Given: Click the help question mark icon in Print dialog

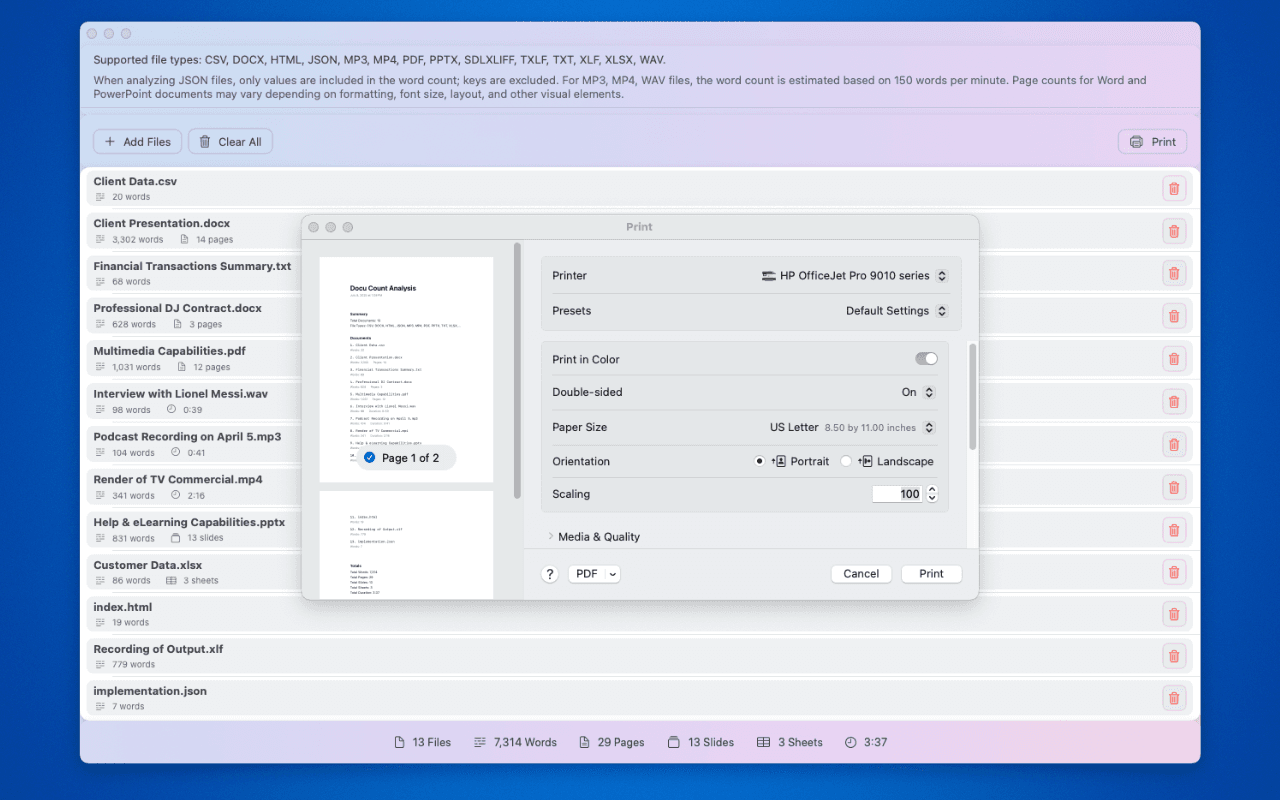Looking at the screenshot, I should 549,573.
